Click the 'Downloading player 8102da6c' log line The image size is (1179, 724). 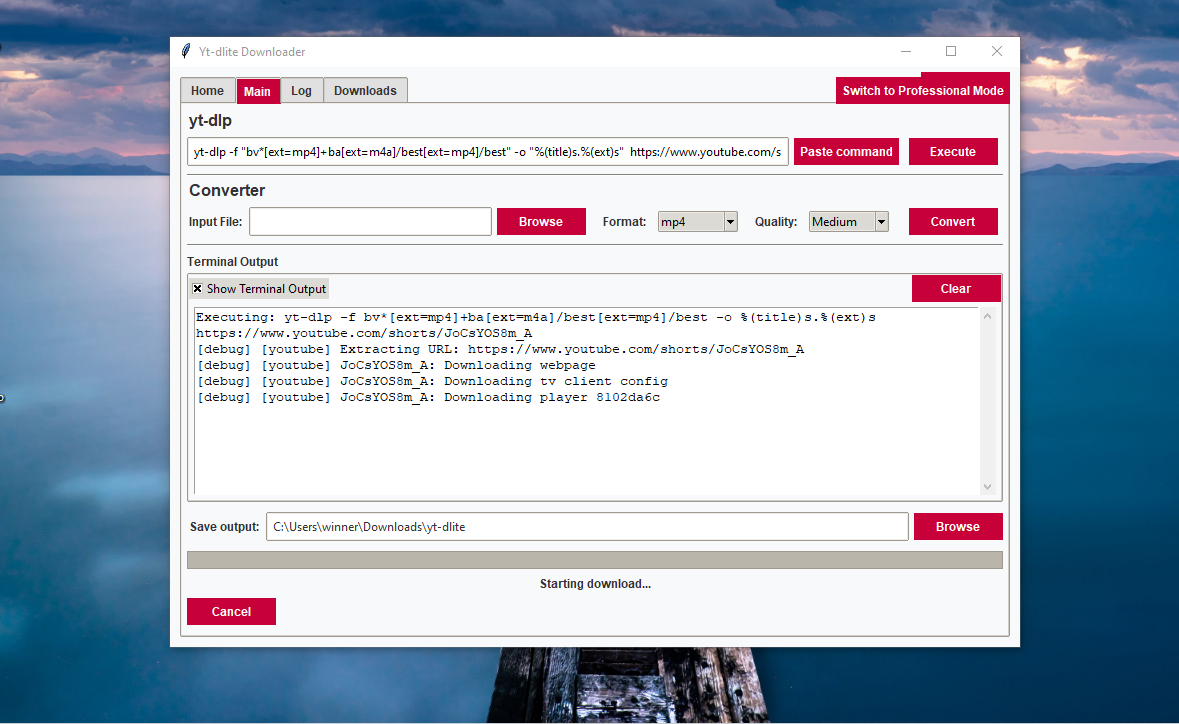[x=429, y=398]
